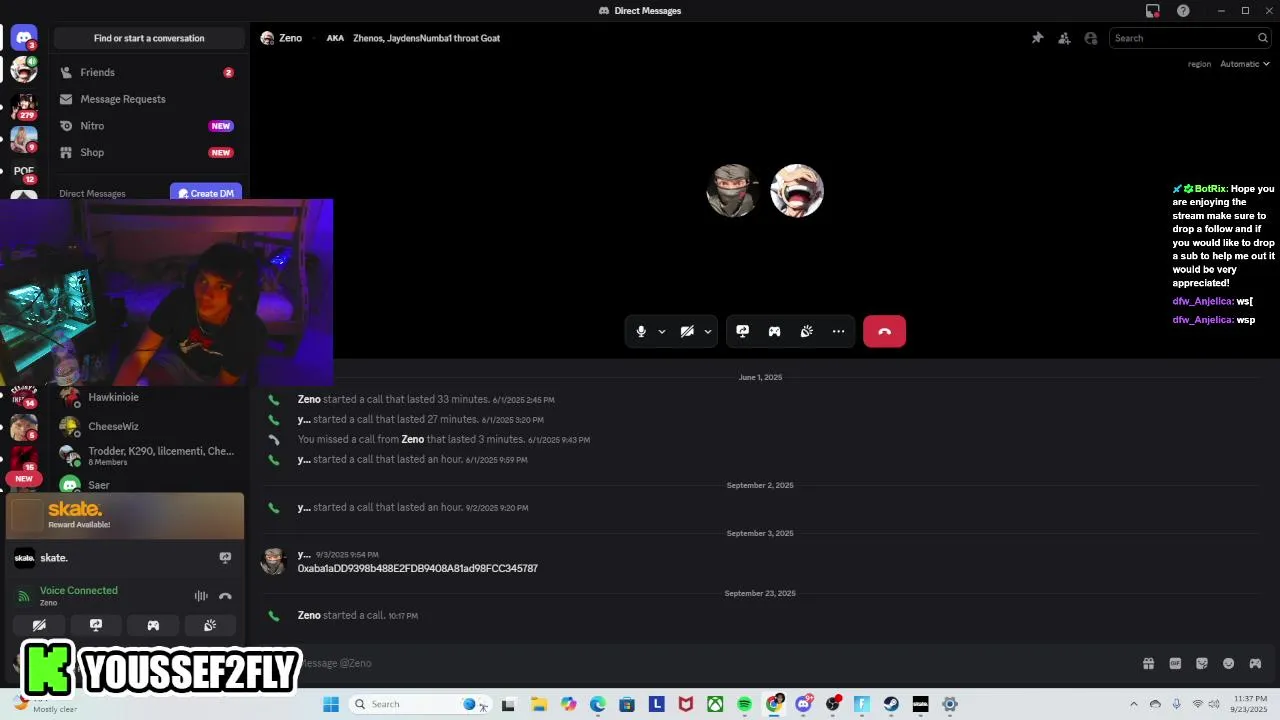Screen dimensions: 1280x720
Task: Add friends to DM icon
Action: pyautogui.click(x=1064, y=38)
